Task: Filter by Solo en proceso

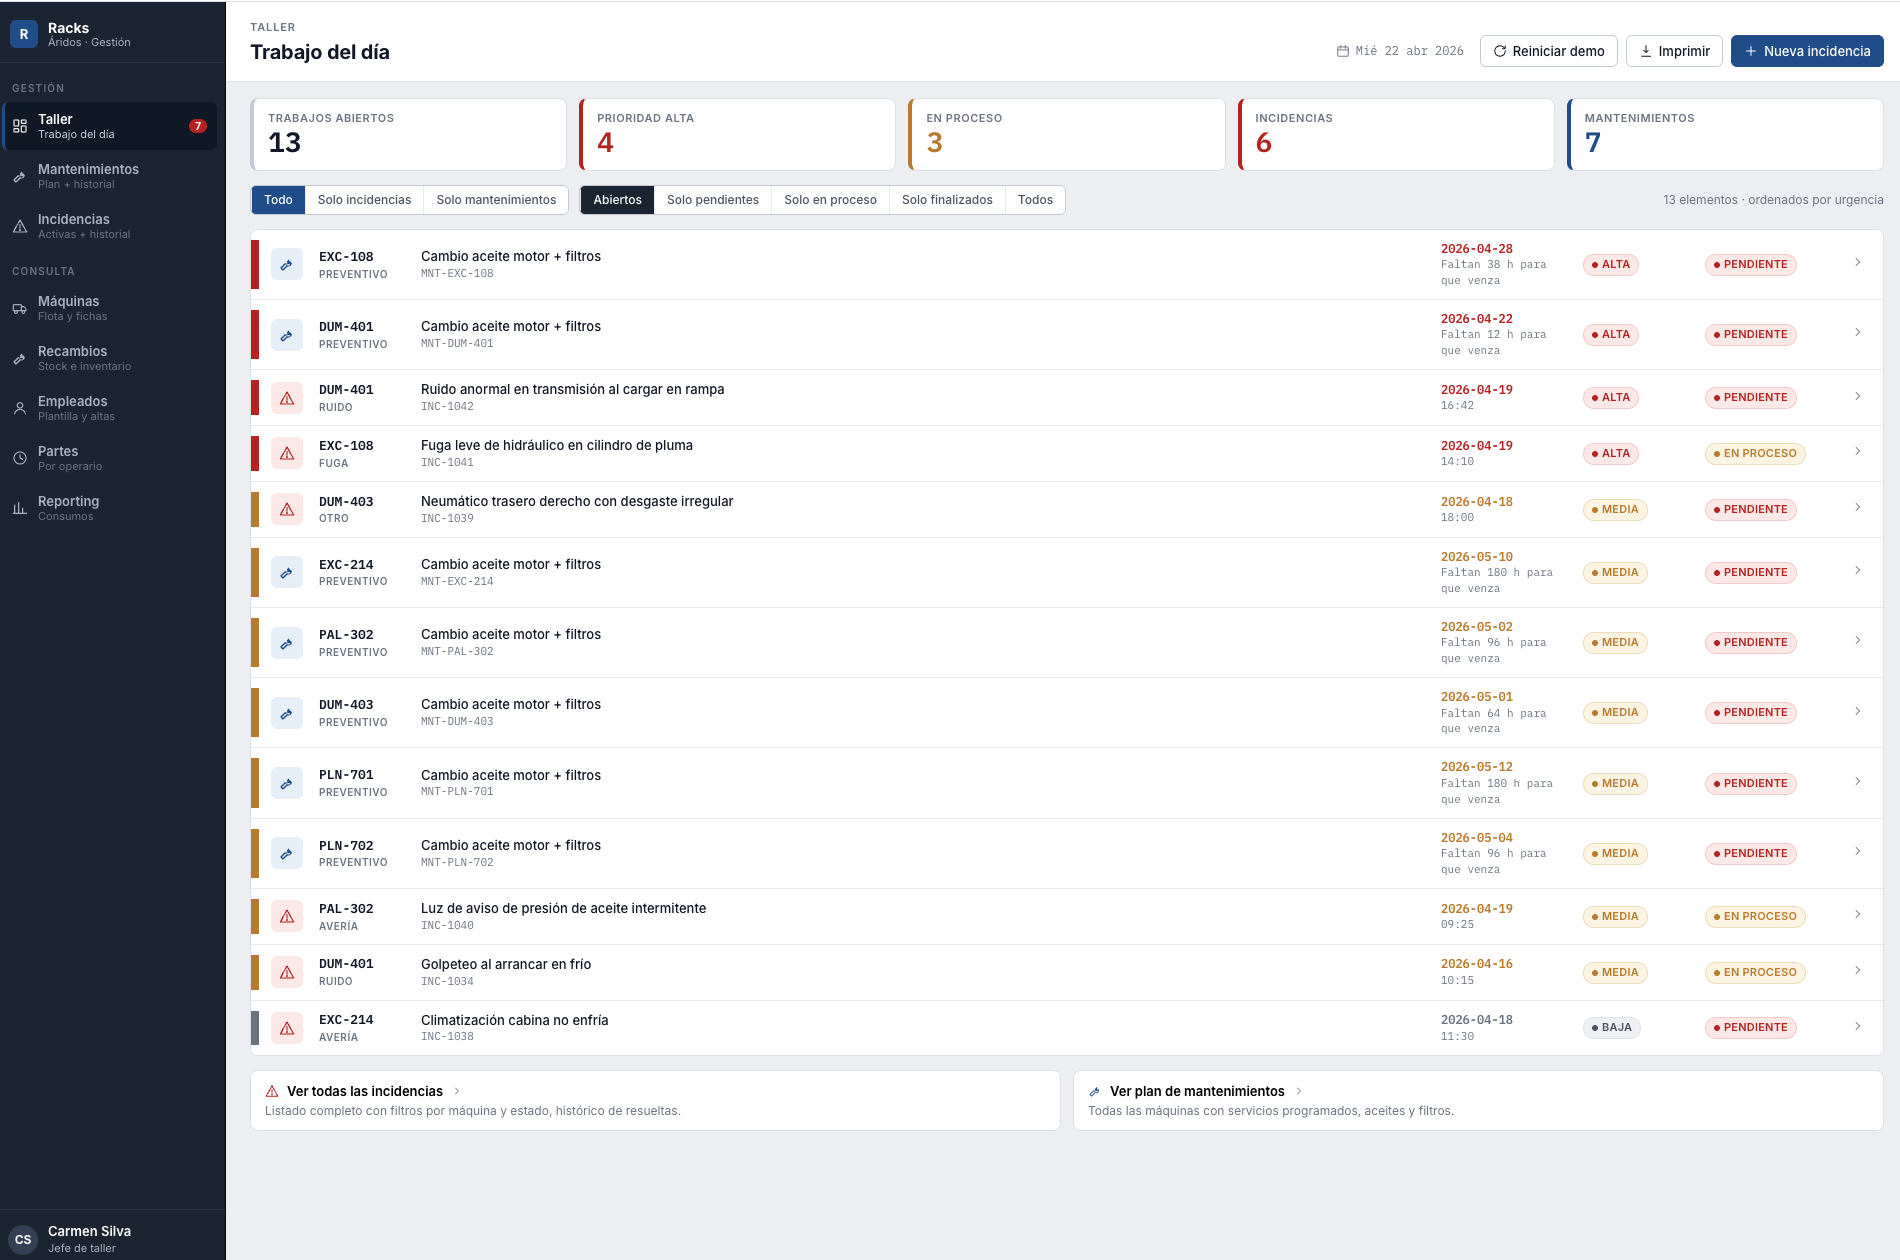Action: (830, 200)
